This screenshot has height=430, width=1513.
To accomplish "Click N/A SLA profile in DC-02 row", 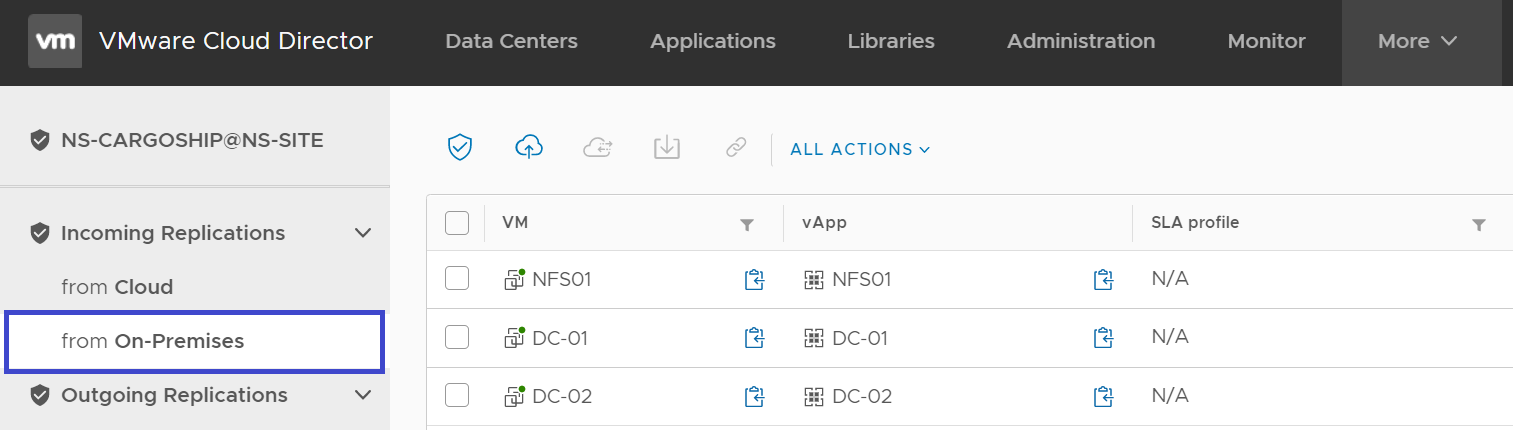I will (1170, 396).
